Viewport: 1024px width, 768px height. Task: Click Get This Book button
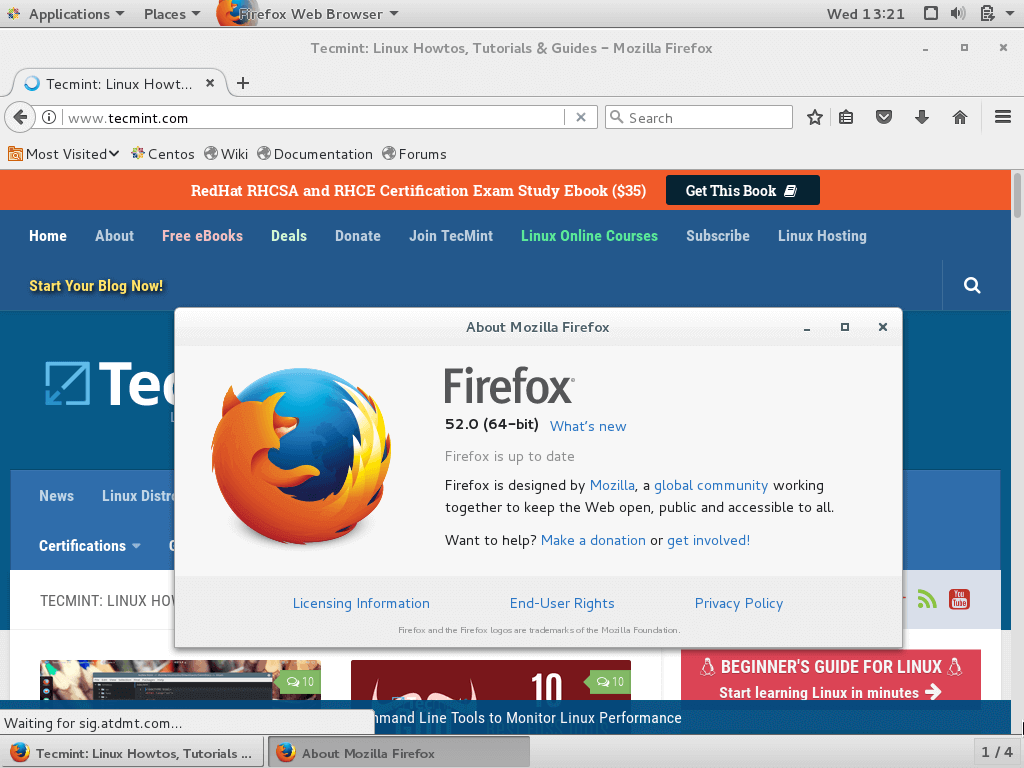[x=743, y=190]
